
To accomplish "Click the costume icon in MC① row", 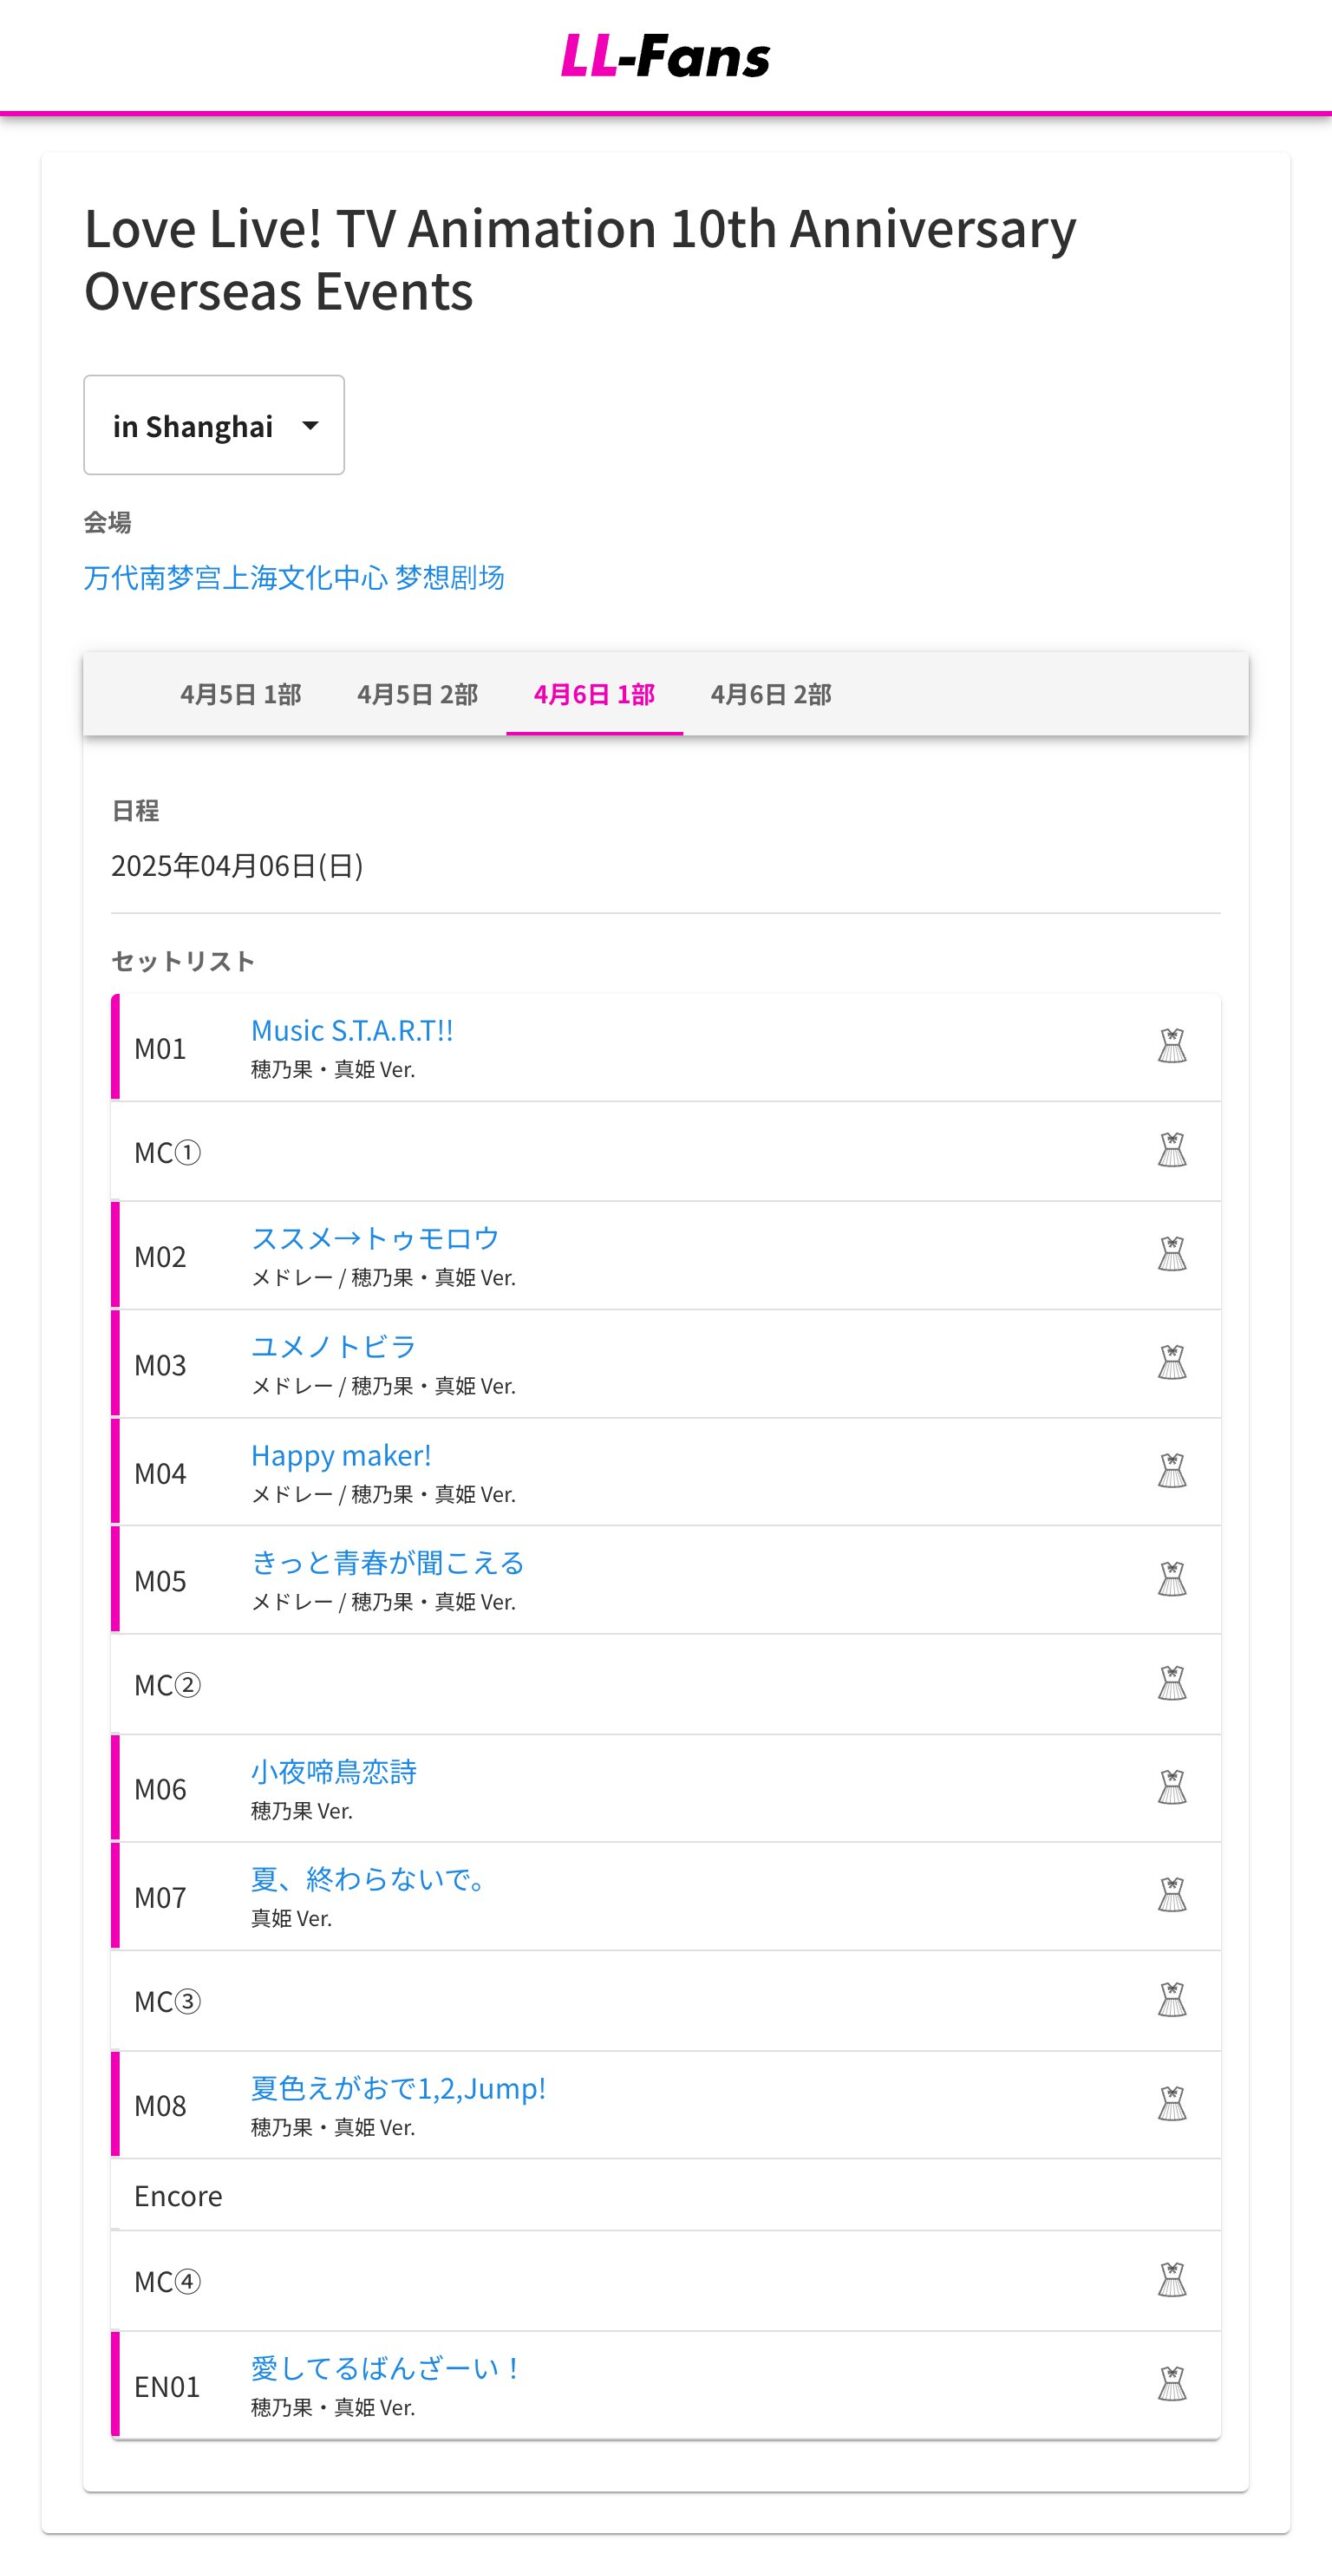I will click(x=1171, y=1150).
